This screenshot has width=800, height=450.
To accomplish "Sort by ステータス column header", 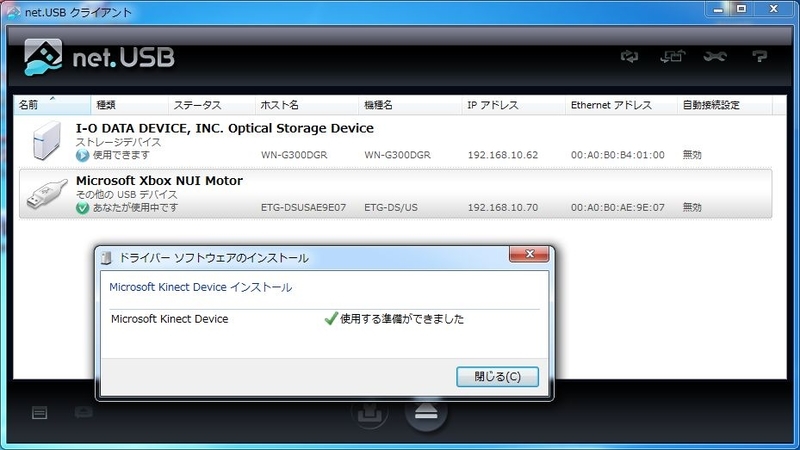I will [212, 105].
